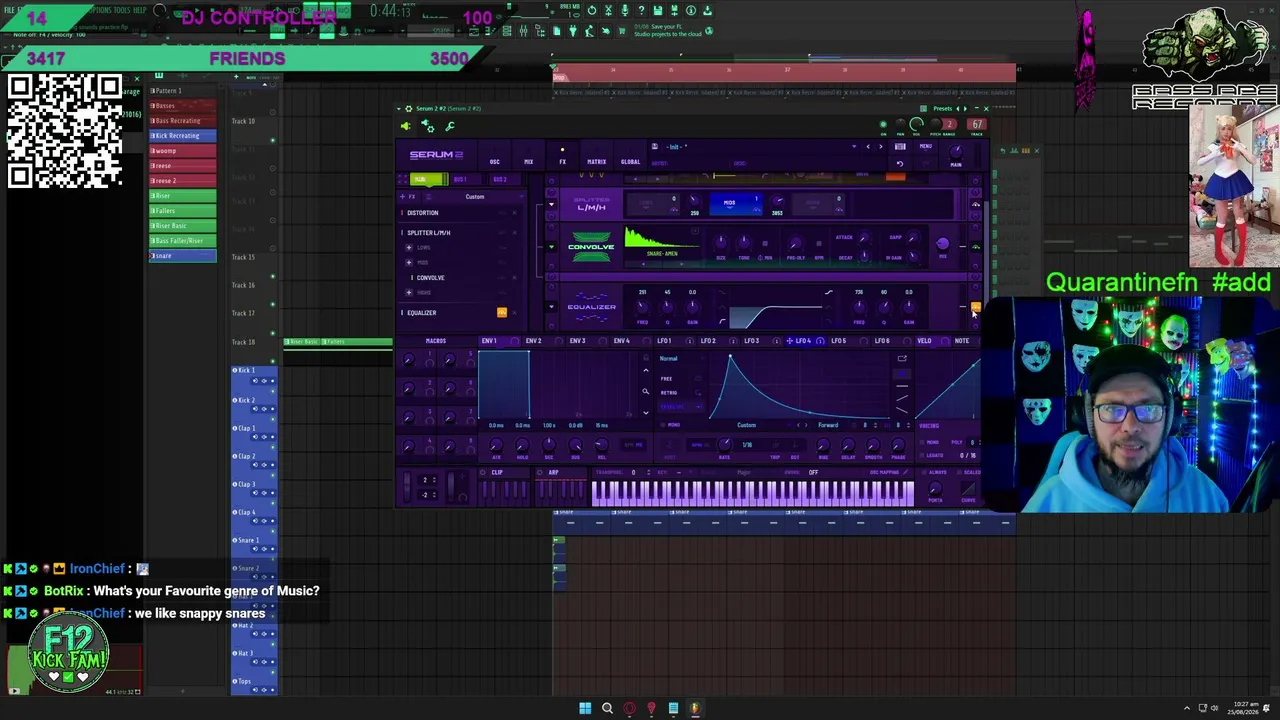Open the Serum preset name dropdown arrow
This screenshot has width=1280, height=720.
click(854, 147)
